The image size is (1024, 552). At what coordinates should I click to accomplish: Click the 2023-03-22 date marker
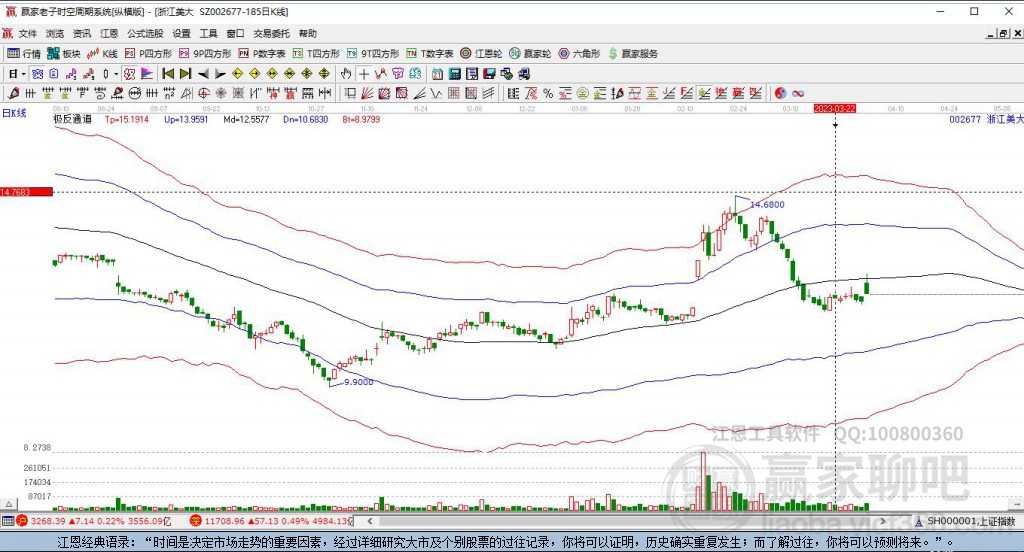835,108
